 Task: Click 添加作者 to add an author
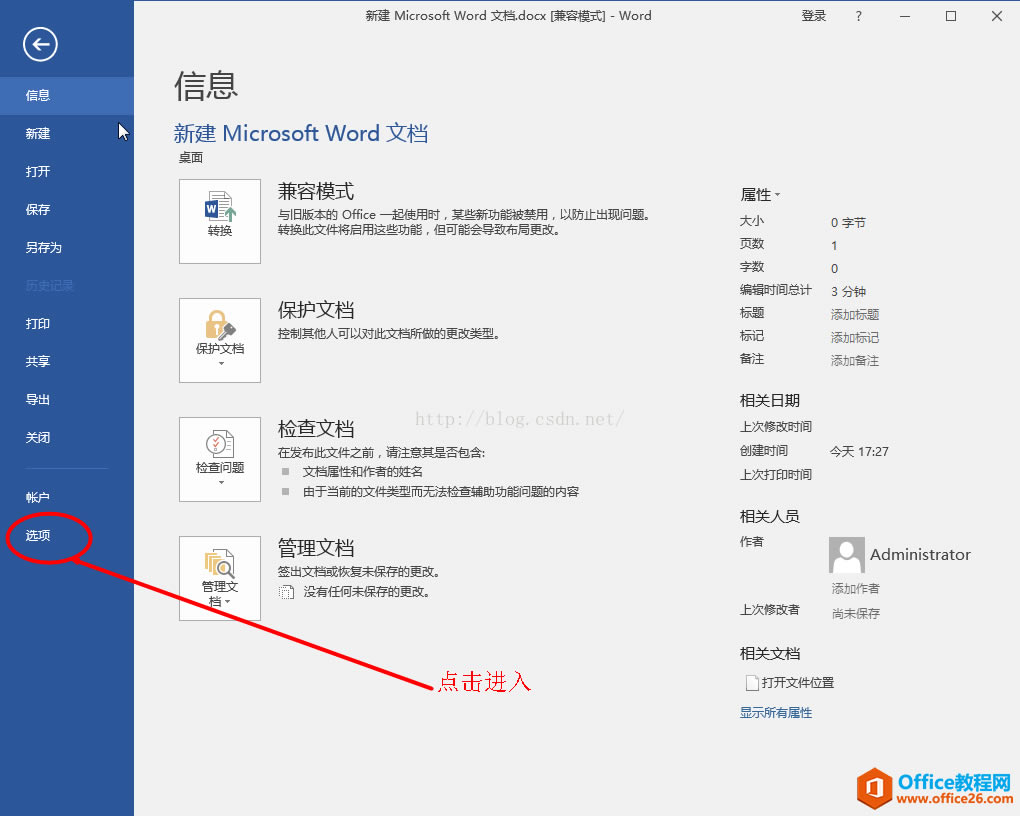point(855,589)
